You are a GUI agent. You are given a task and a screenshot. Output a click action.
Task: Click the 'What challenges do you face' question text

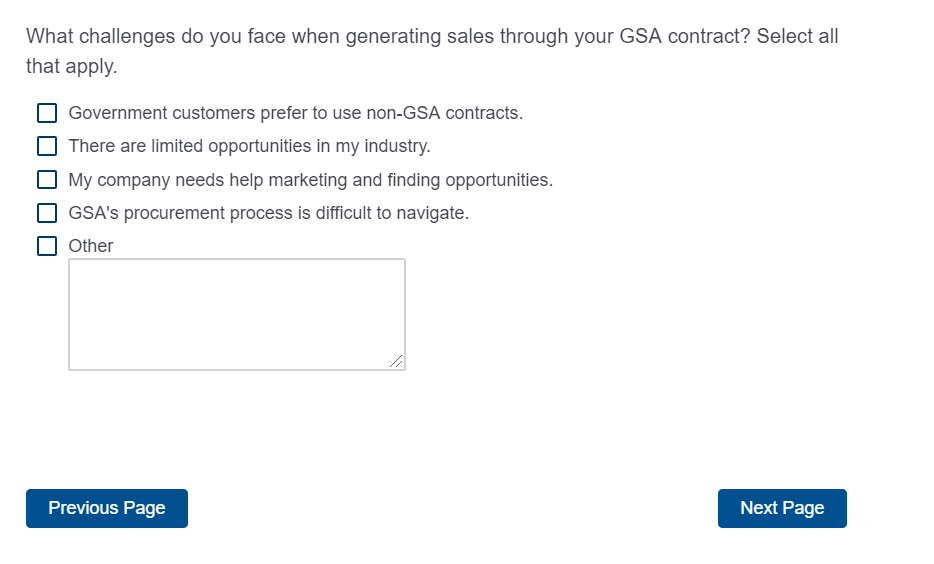pyautogui.click(x=150, y=37)
